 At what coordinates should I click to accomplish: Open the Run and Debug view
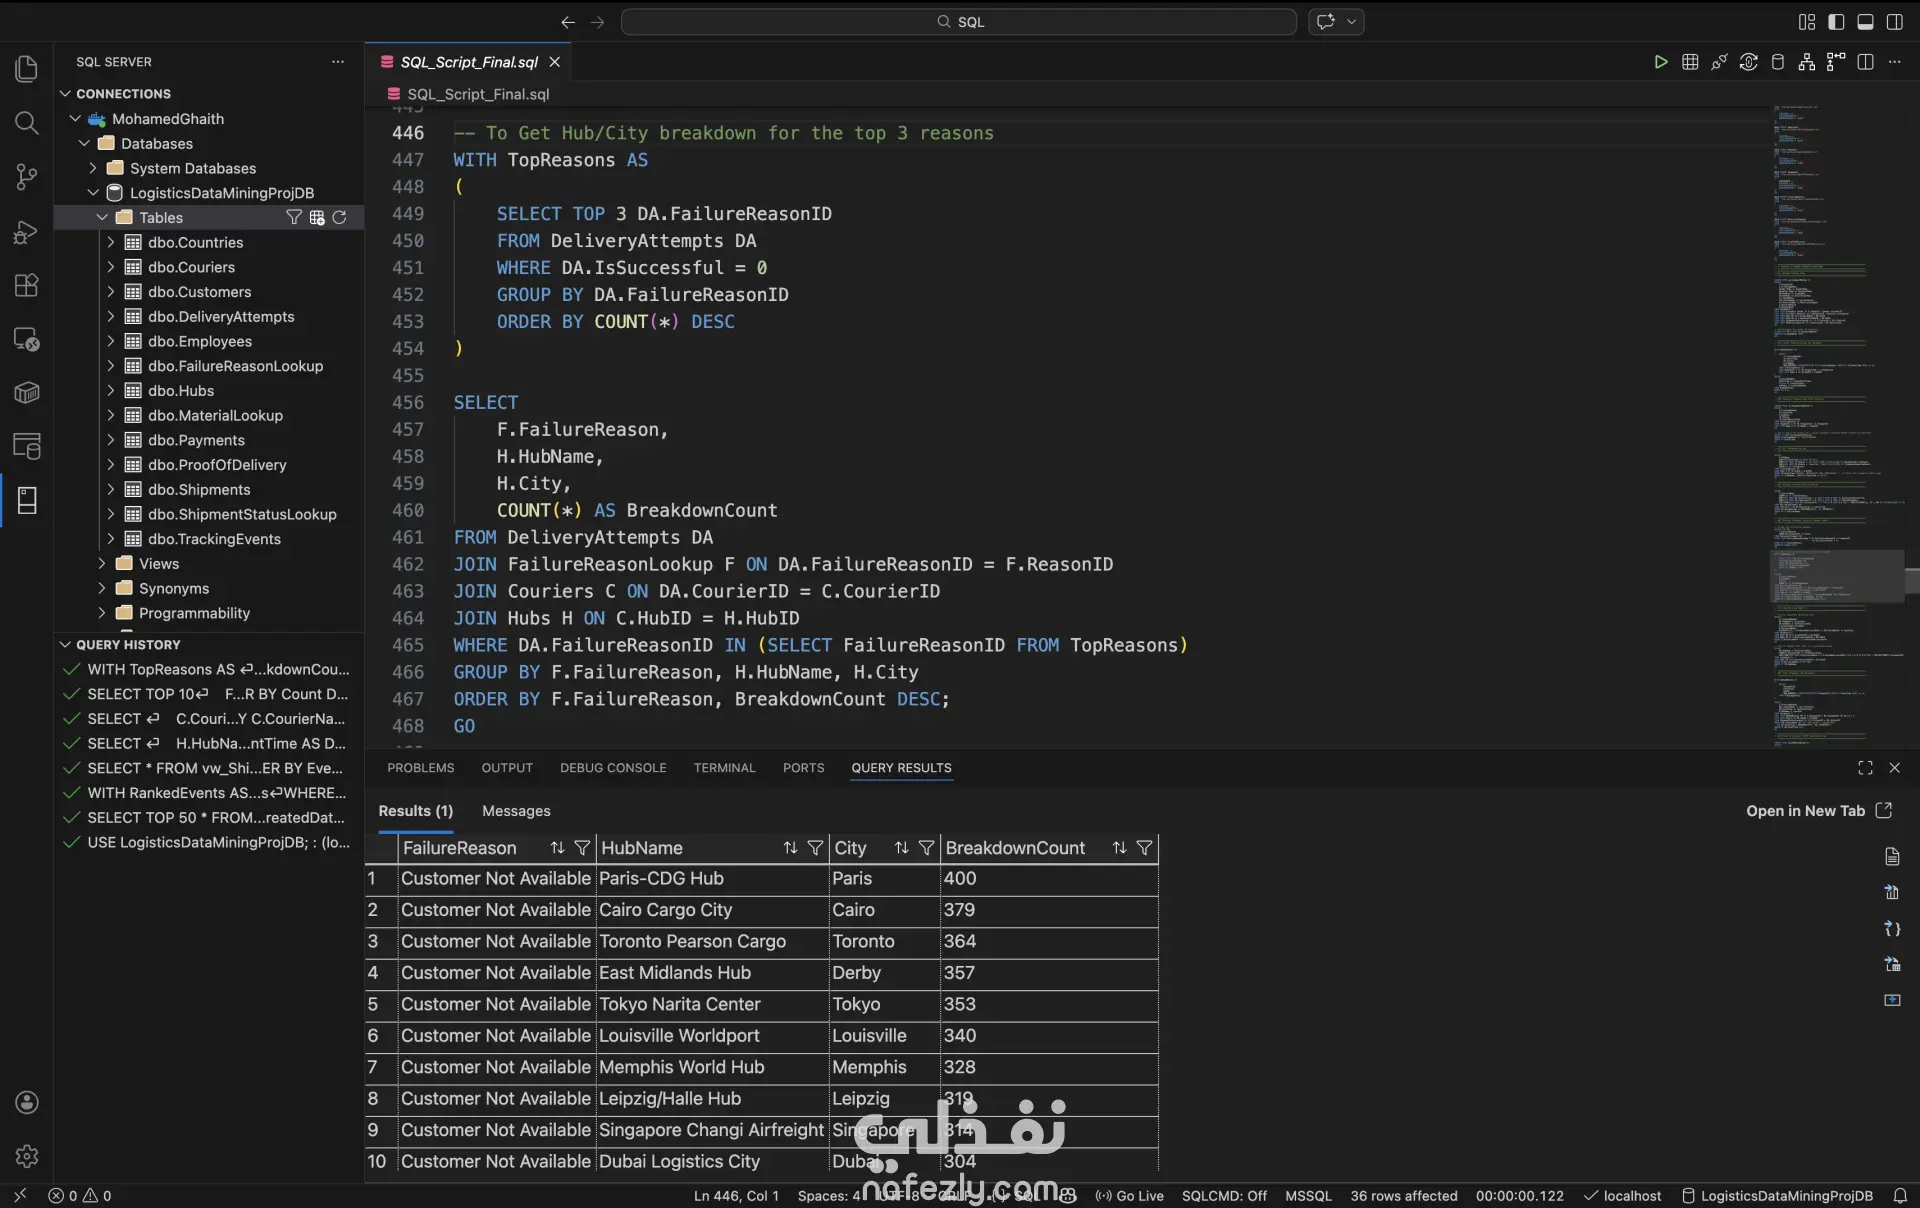point(27,231)
